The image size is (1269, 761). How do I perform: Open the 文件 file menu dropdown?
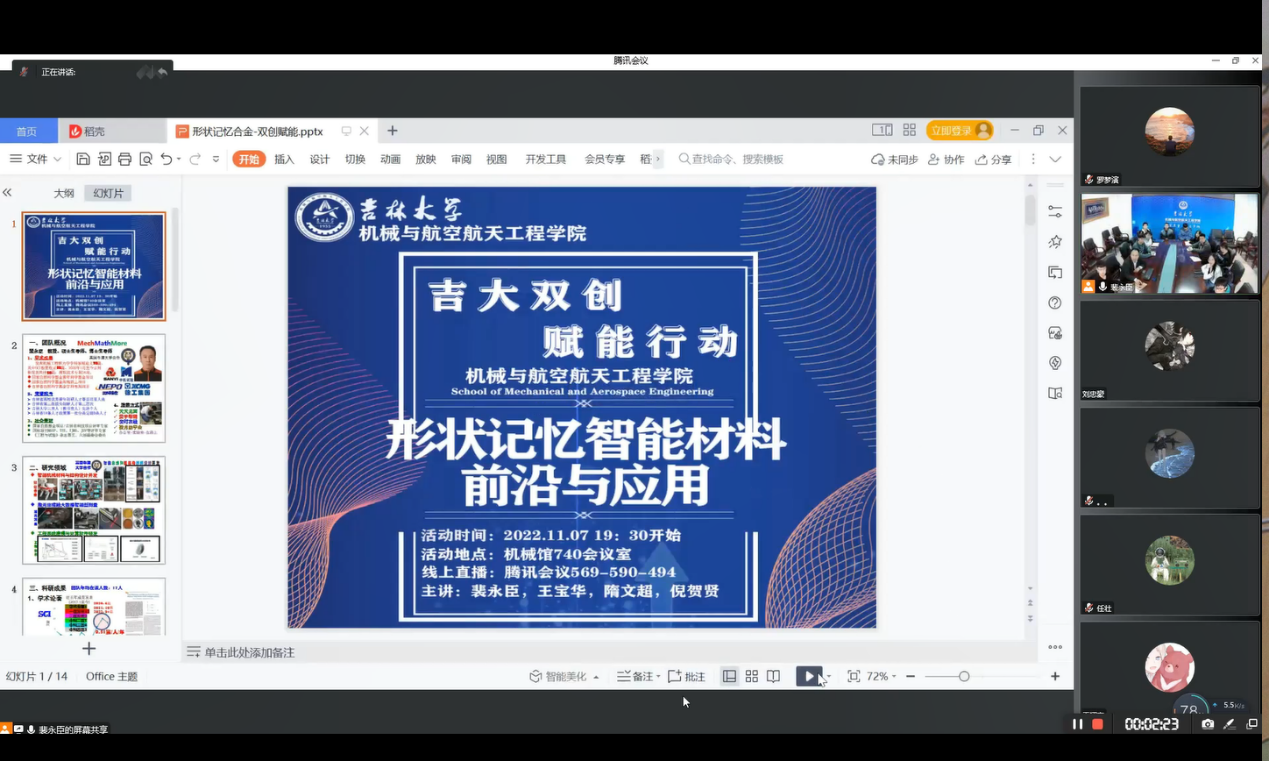click(36, 159)
